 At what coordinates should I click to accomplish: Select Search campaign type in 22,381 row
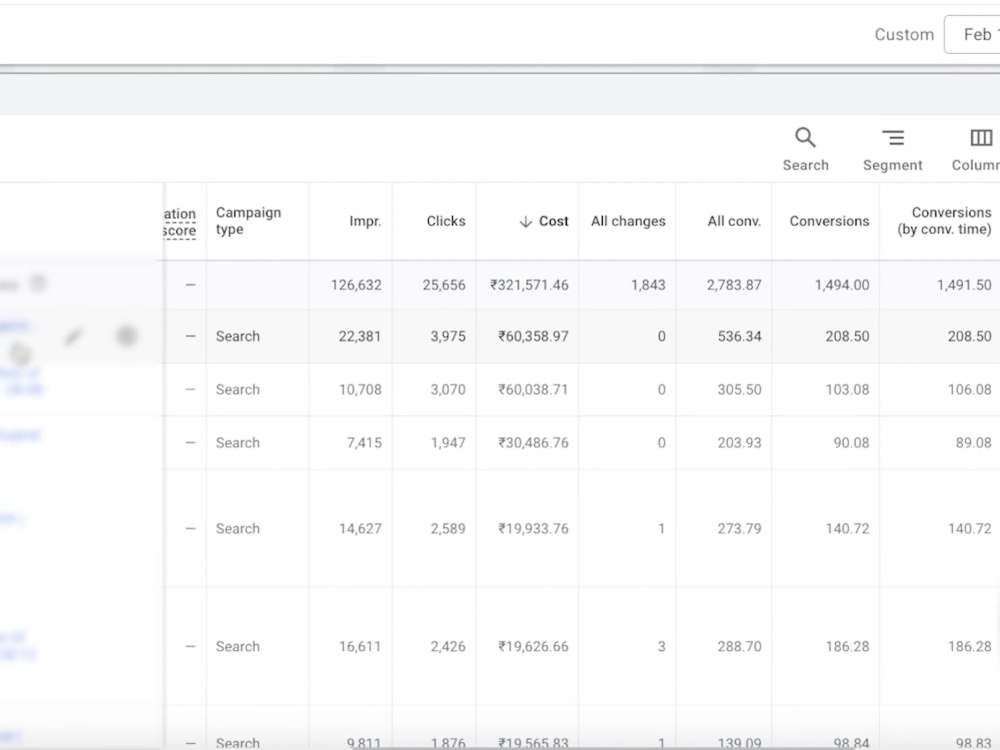coord(237,336)
